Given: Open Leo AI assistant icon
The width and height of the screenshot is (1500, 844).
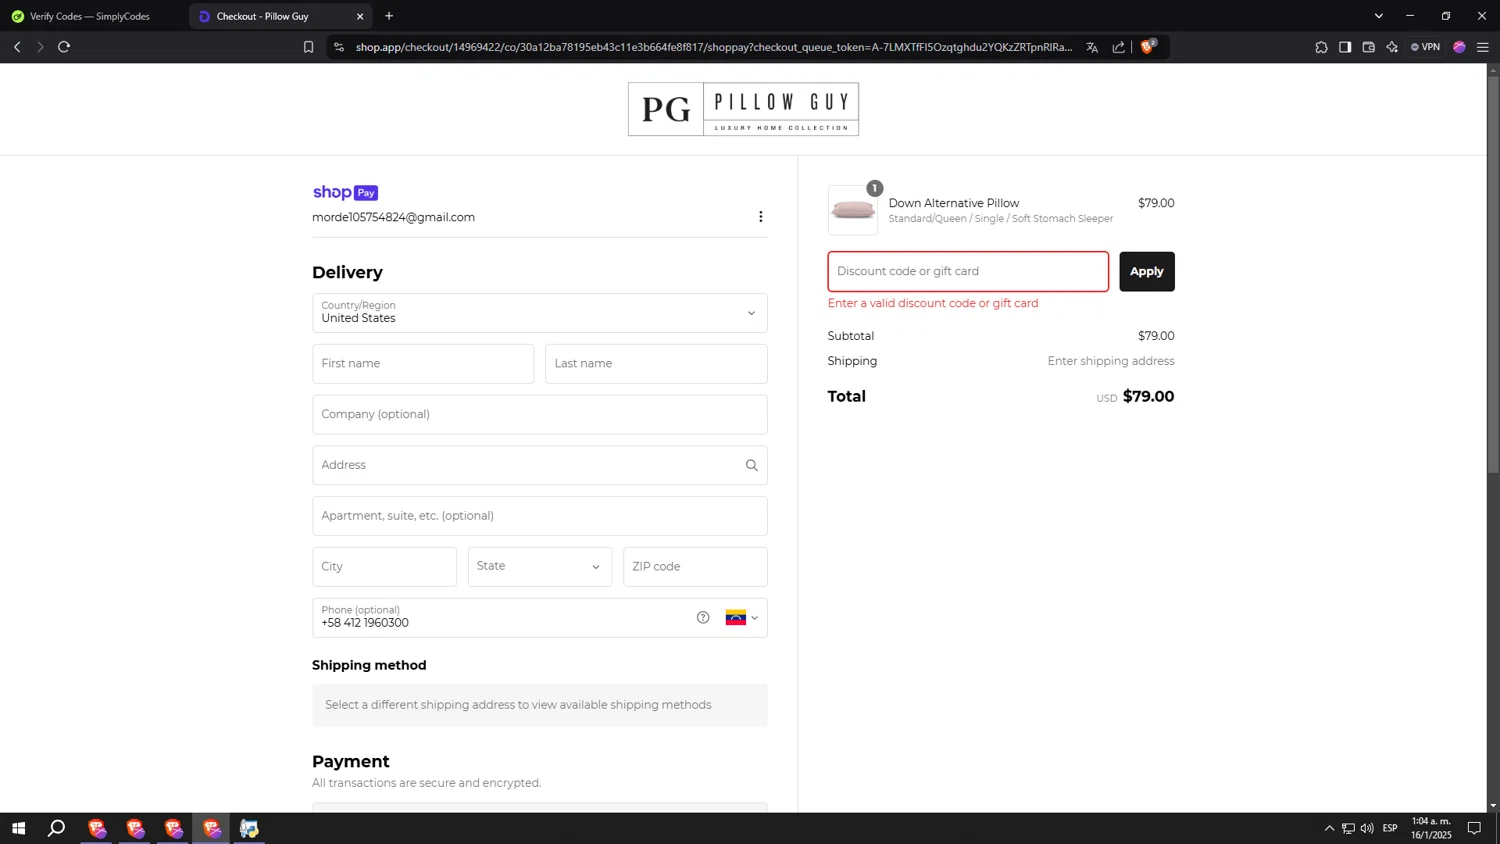Looking at the screenshot, I should pyautogui.click(x=1392, y=47).
